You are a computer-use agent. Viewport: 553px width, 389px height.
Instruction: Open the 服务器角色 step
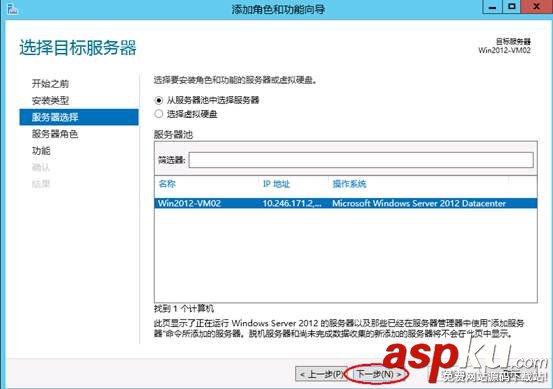click(x=55, y=134)
